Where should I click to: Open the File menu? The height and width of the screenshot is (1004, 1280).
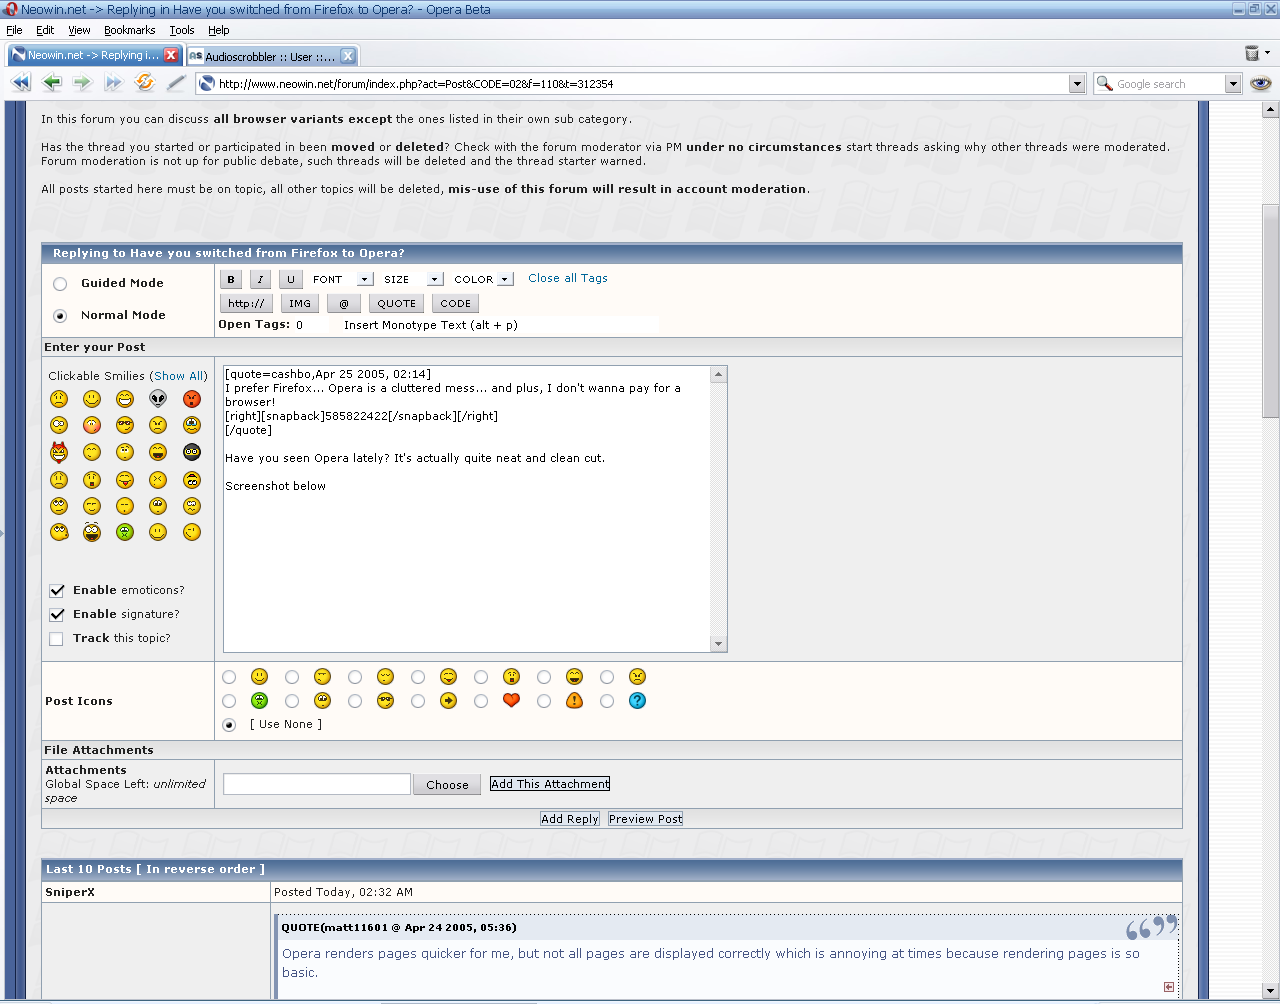pyautogui.click(x=14, y=30)
